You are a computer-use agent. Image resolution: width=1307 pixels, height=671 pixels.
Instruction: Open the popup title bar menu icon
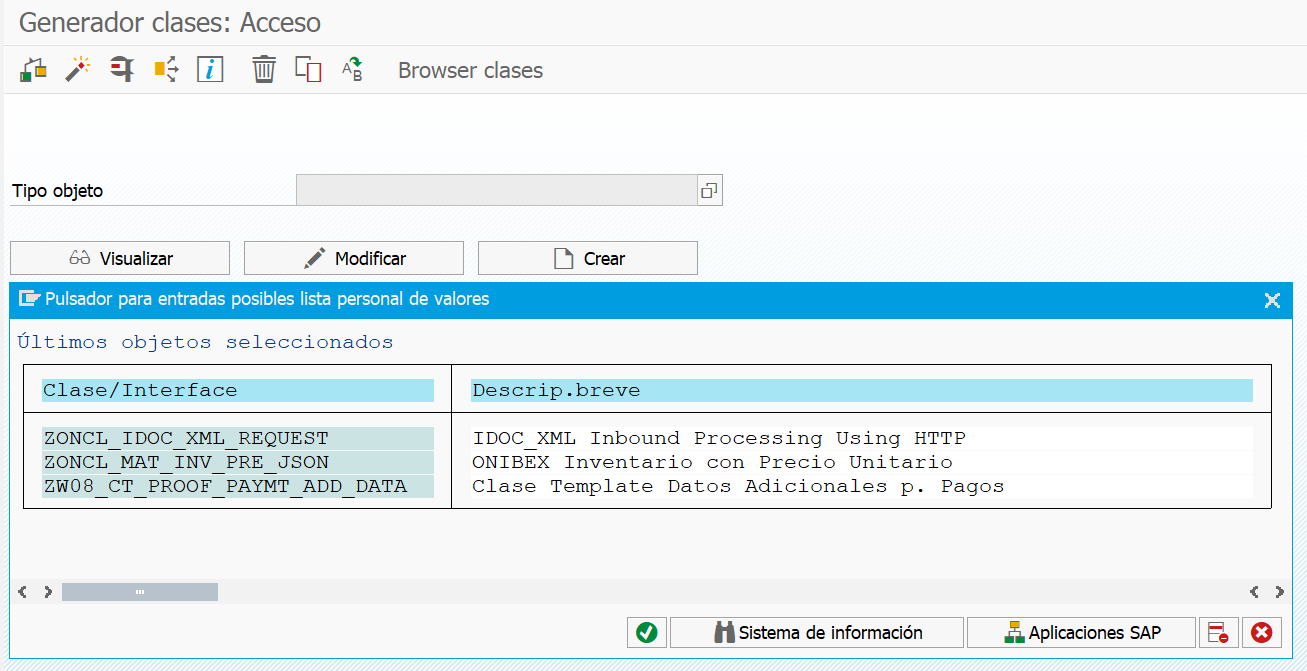[29, 299]
